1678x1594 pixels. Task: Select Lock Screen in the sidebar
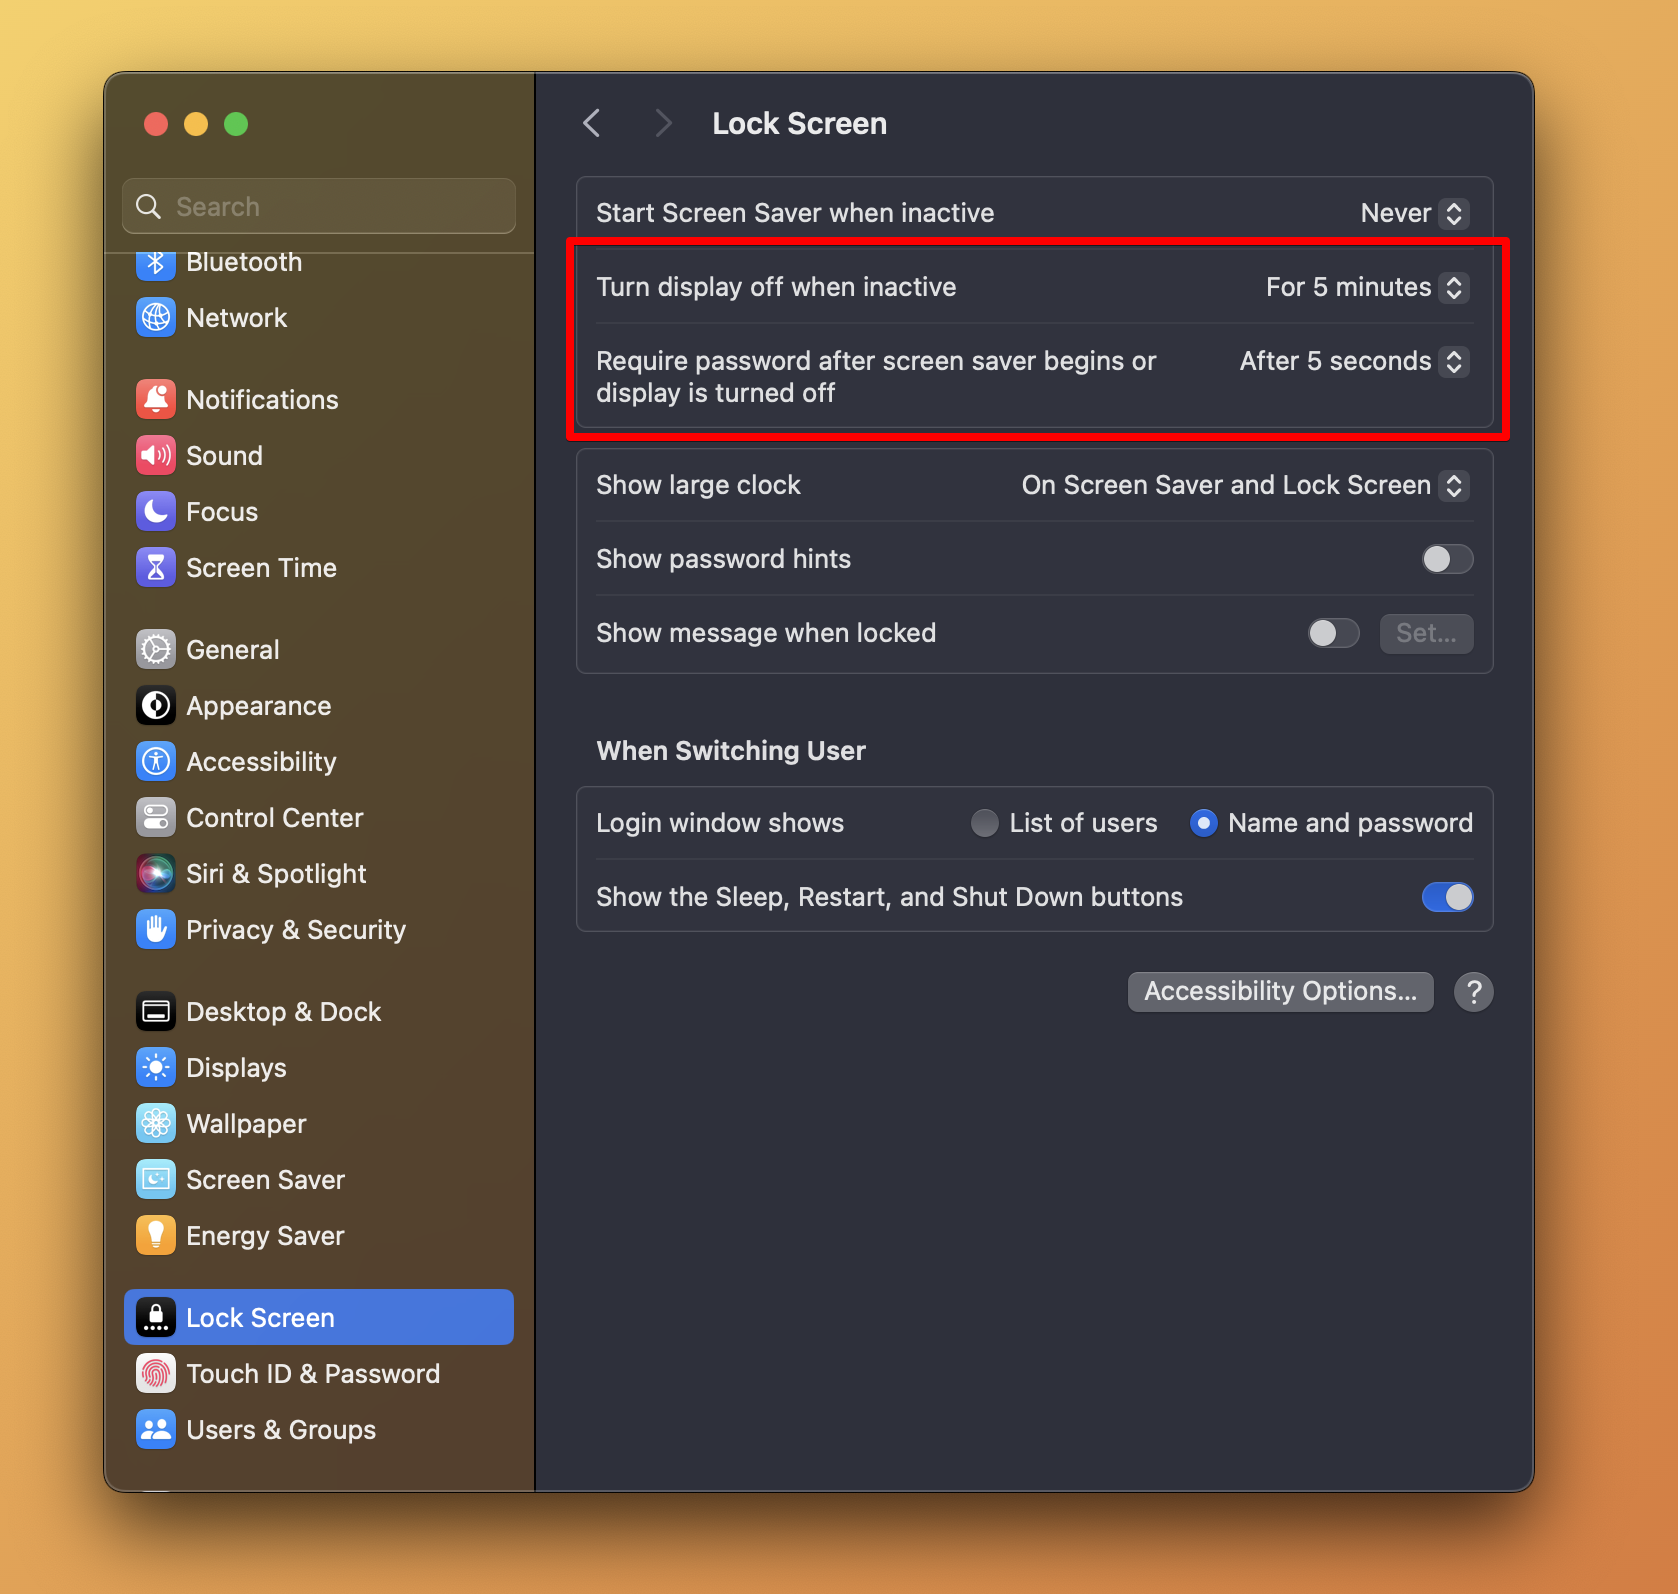point(260,1317)
